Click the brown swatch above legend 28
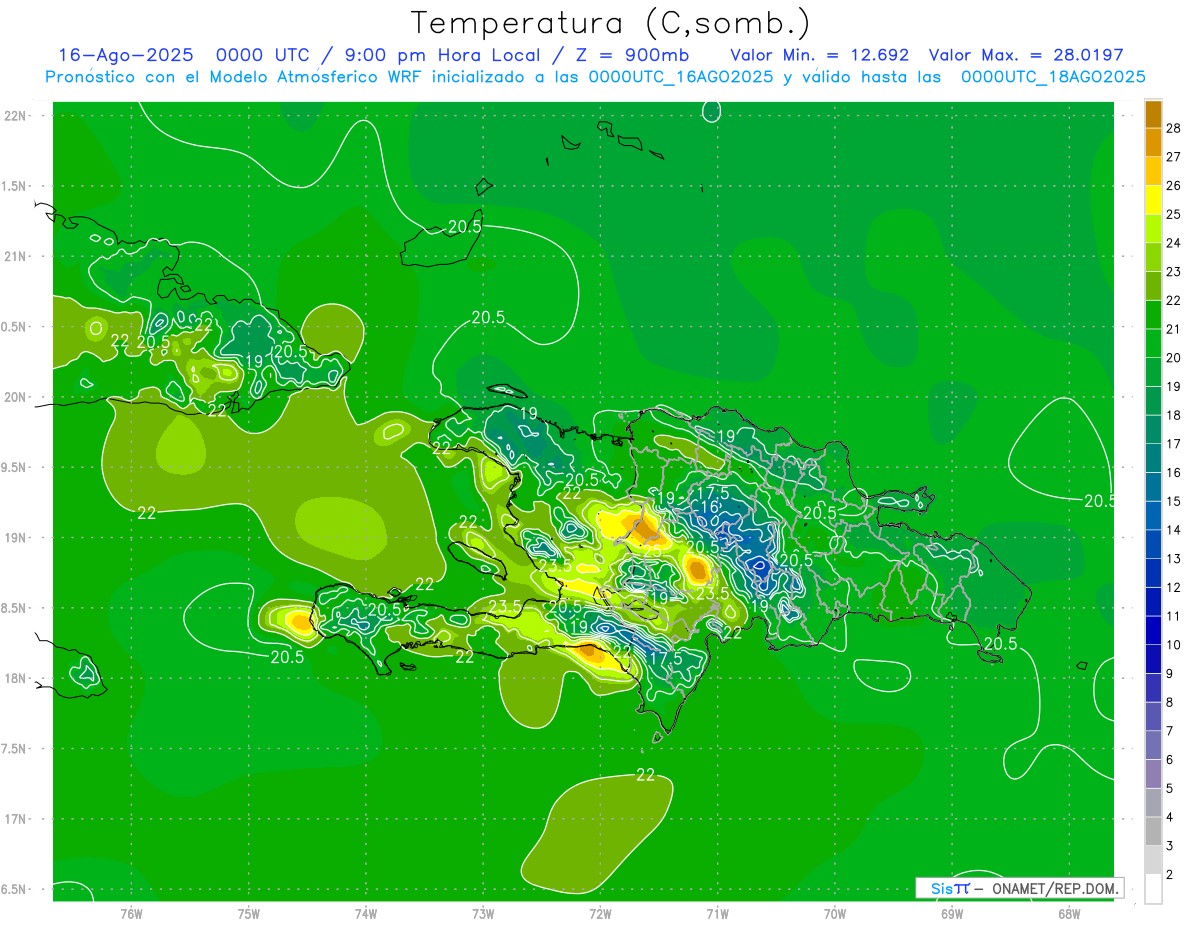This screenshot has width=1200, height=927. point(1153,114)
